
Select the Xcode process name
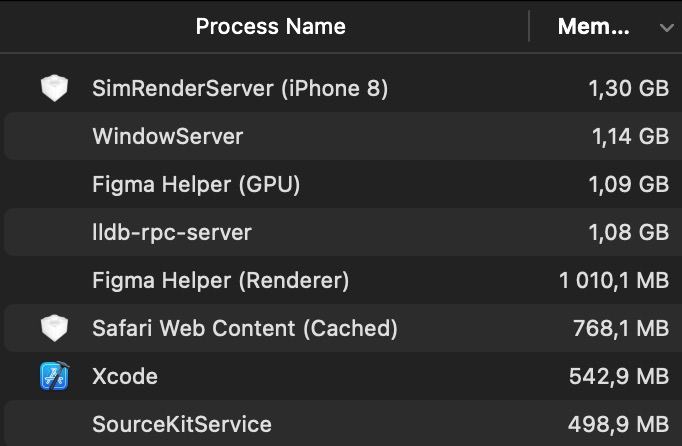(x=125, y=376)
